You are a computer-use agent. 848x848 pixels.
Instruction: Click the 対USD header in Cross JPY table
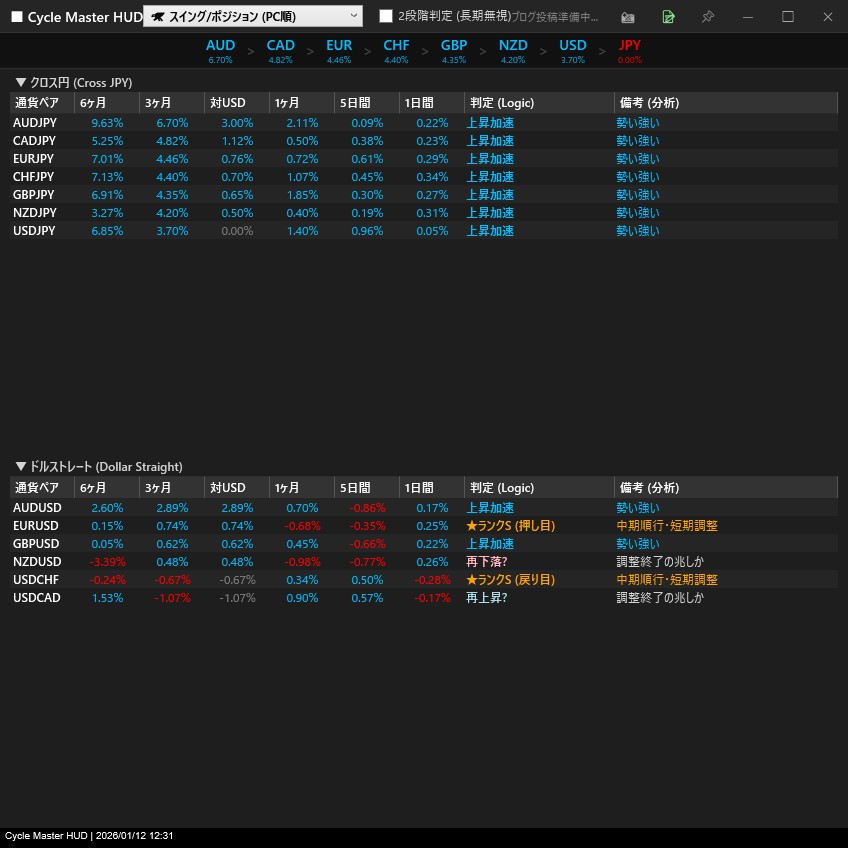click(227, 103)
